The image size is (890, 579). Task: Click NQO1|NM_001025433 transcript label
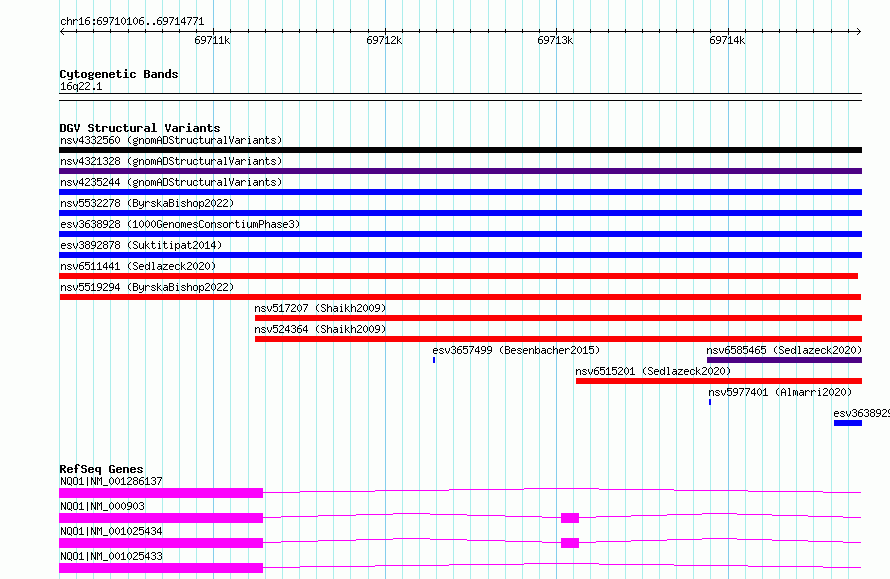111,556
